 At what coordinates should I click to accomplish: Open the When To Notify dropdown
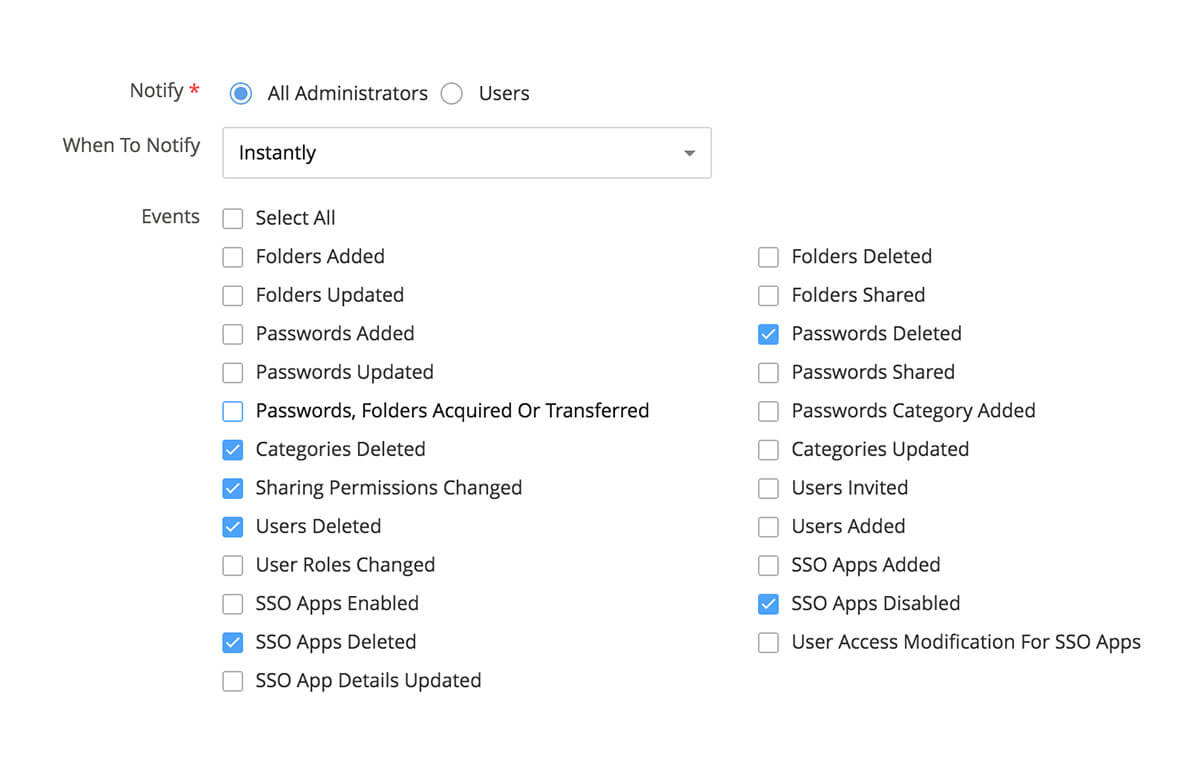(x=466, y=153)
